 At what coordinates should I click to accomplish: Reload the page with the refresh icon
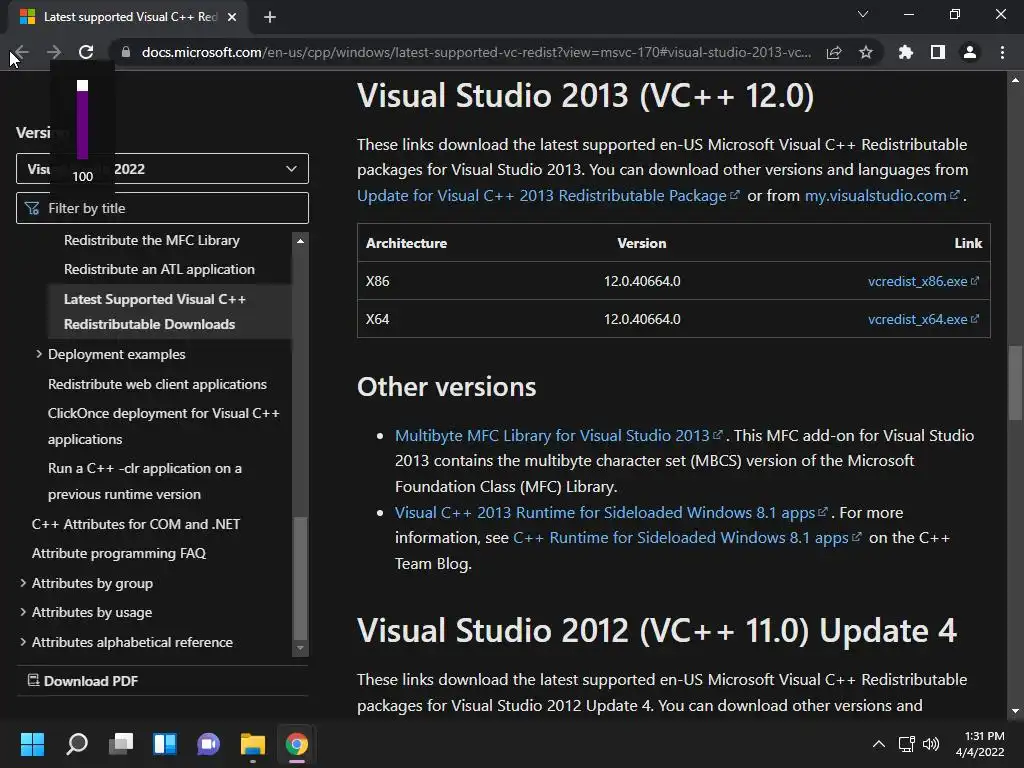[86, 52]
